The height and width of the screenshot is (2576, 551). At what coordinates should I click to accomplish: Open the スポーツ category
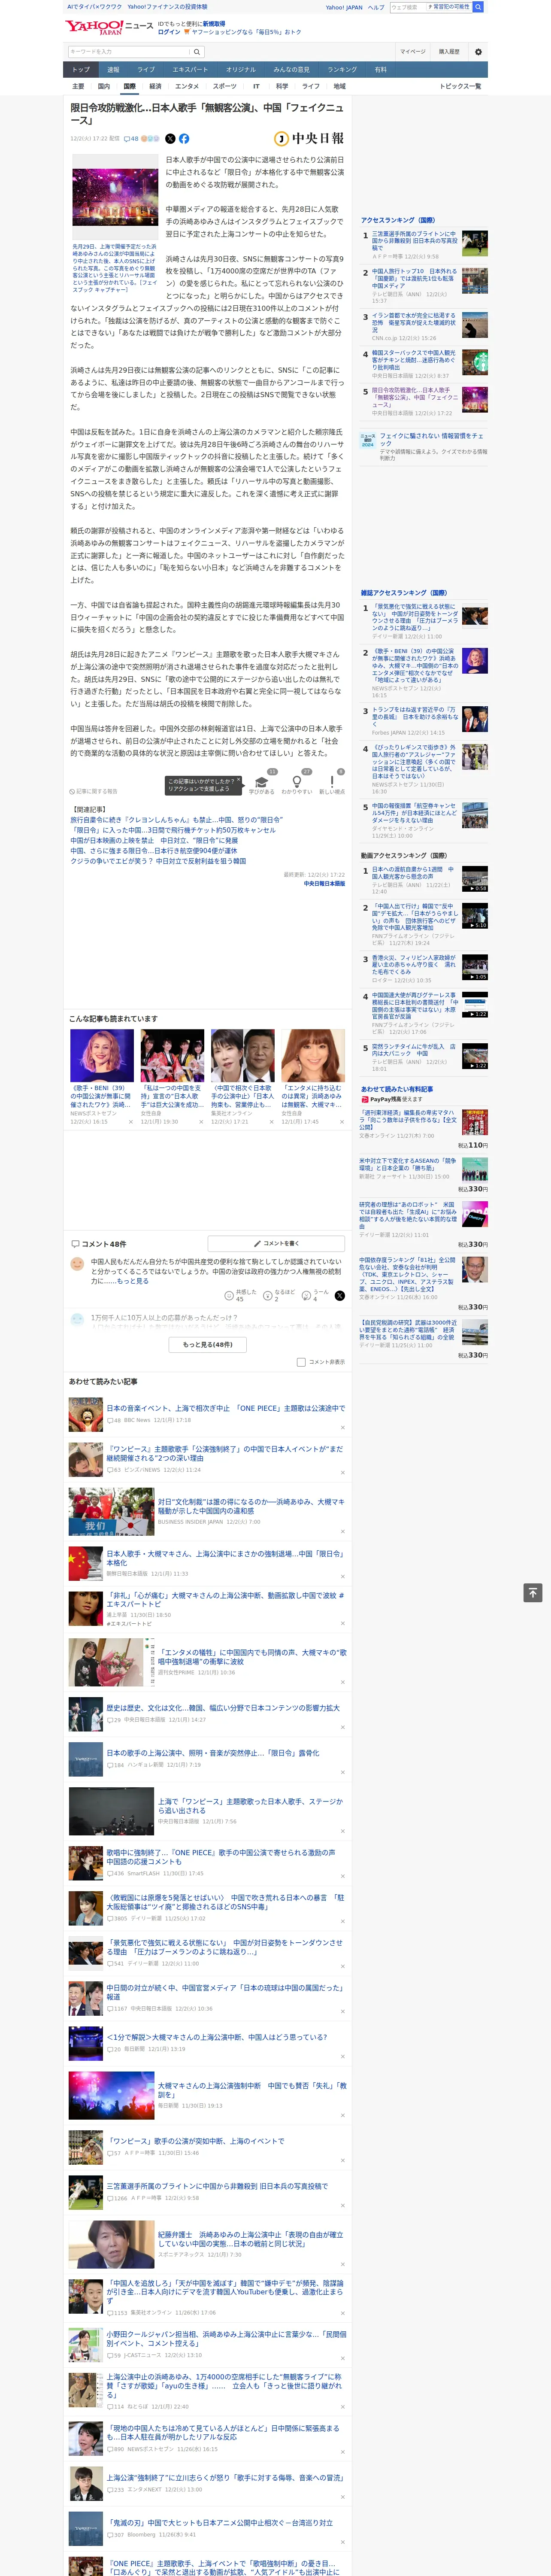click(x=225, y=87)
